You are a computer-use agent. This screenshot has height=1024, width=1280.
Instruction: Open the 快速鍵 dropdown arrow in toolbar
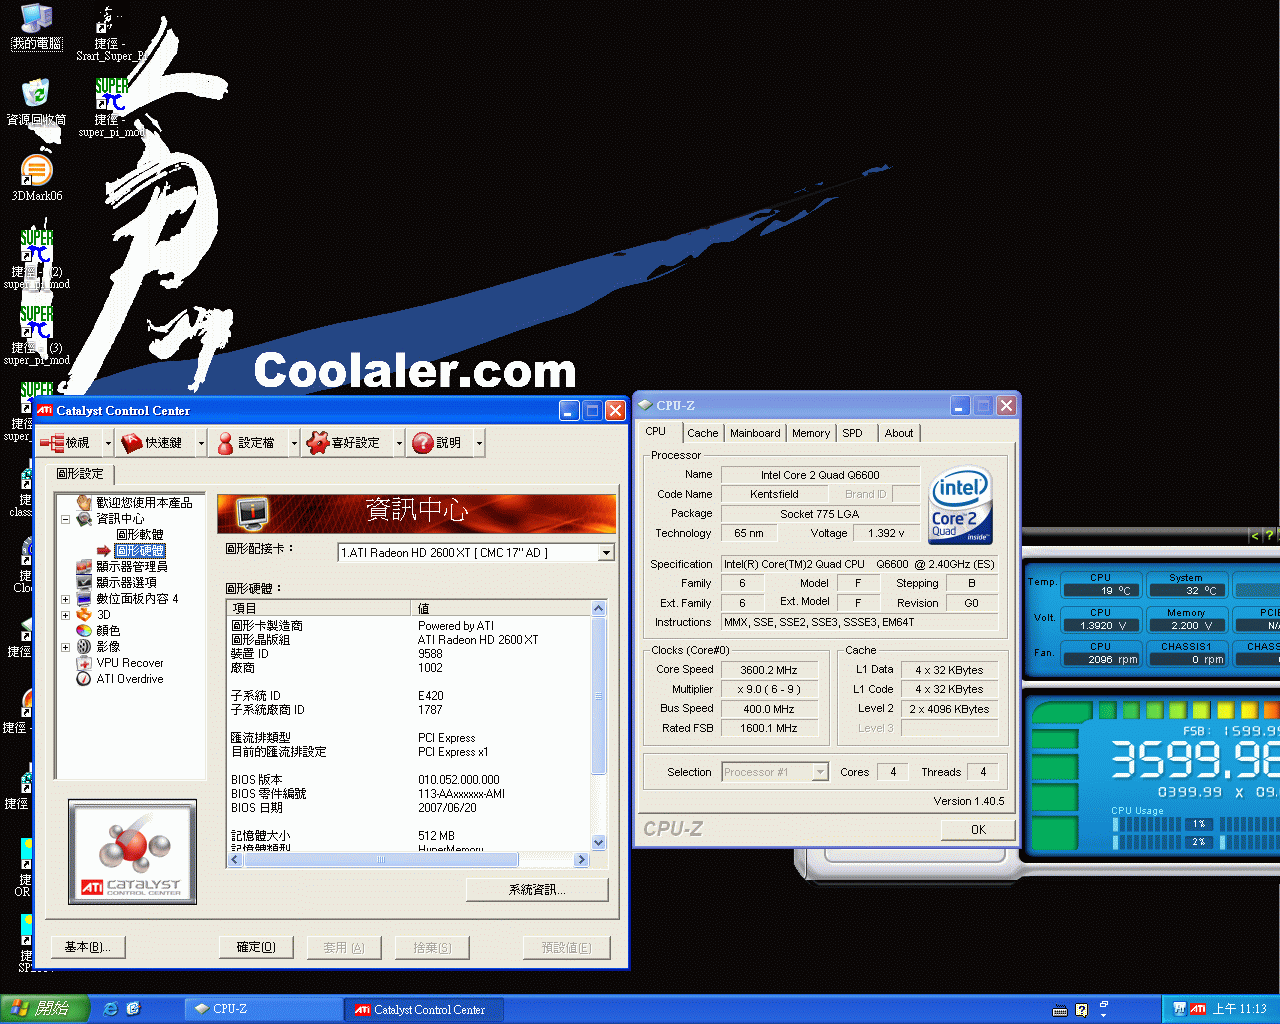[x=201, y=443]
